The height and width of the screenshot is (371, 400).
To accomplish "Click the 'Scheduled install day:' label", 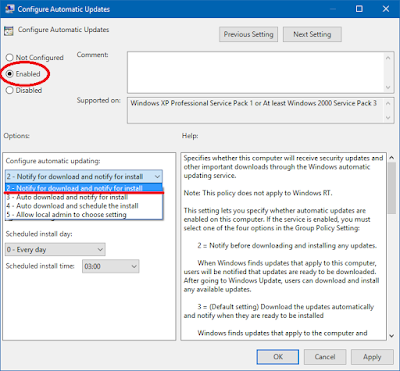I will 39,234.
